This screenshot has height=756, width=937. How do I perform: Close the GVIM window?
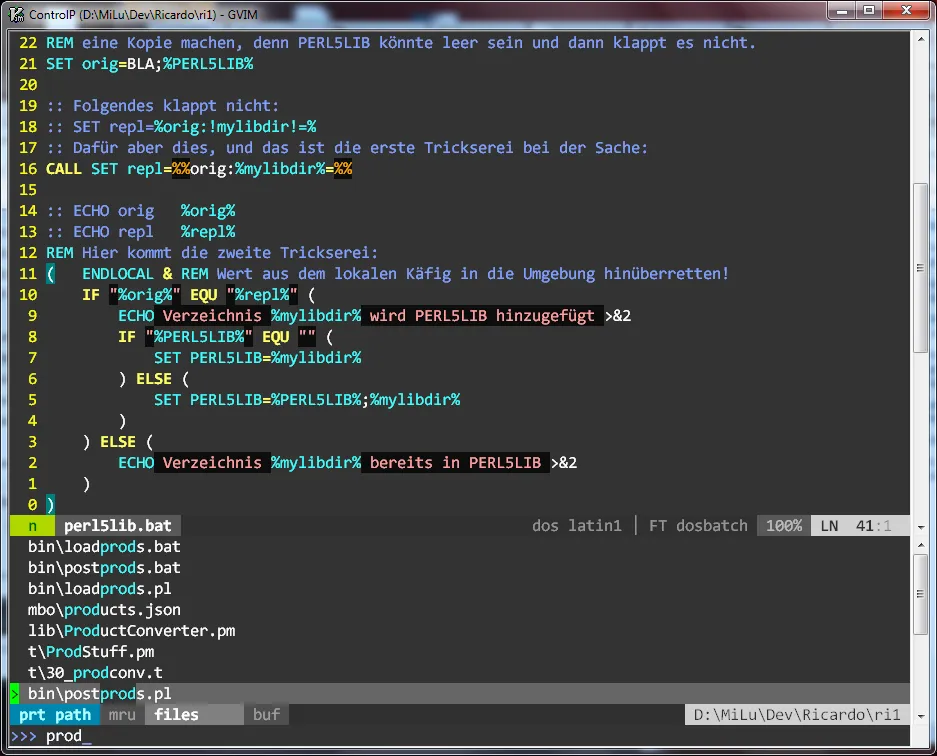point(906,10)
